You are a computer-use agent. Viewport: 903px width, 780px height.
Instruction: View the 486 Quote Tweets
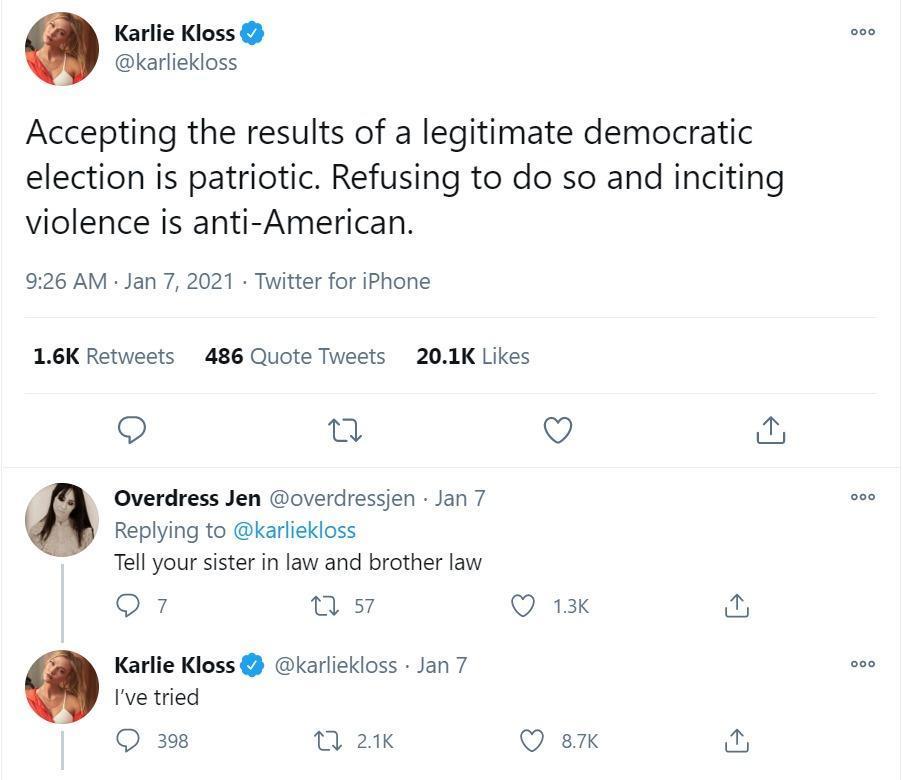(x=295, y=356)
